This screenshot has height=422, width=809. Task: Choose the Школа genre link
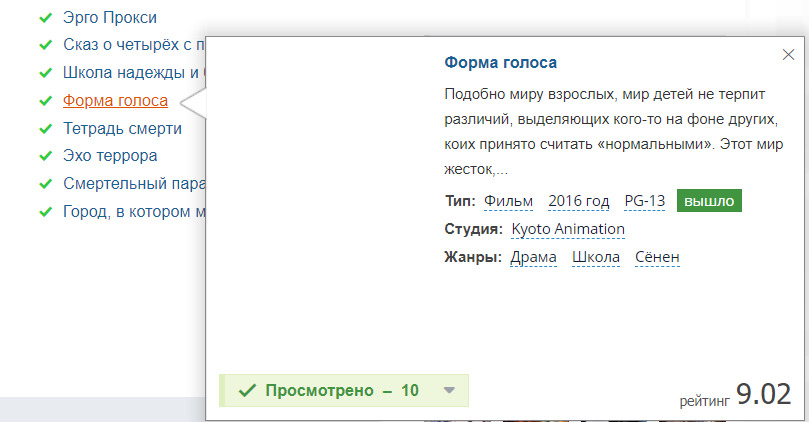596,258
